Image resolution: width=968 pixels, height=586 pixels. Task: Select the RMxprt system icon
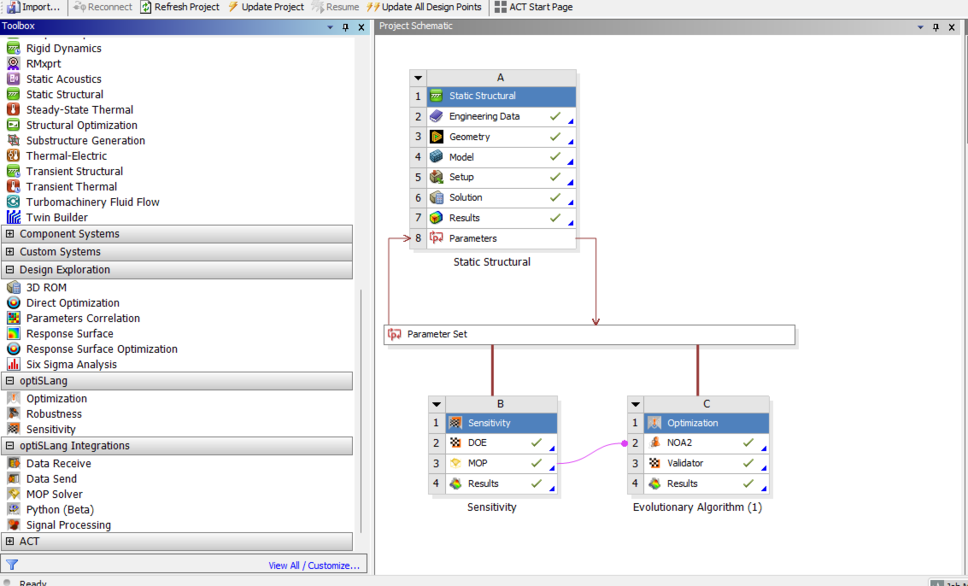pos(13,64)
